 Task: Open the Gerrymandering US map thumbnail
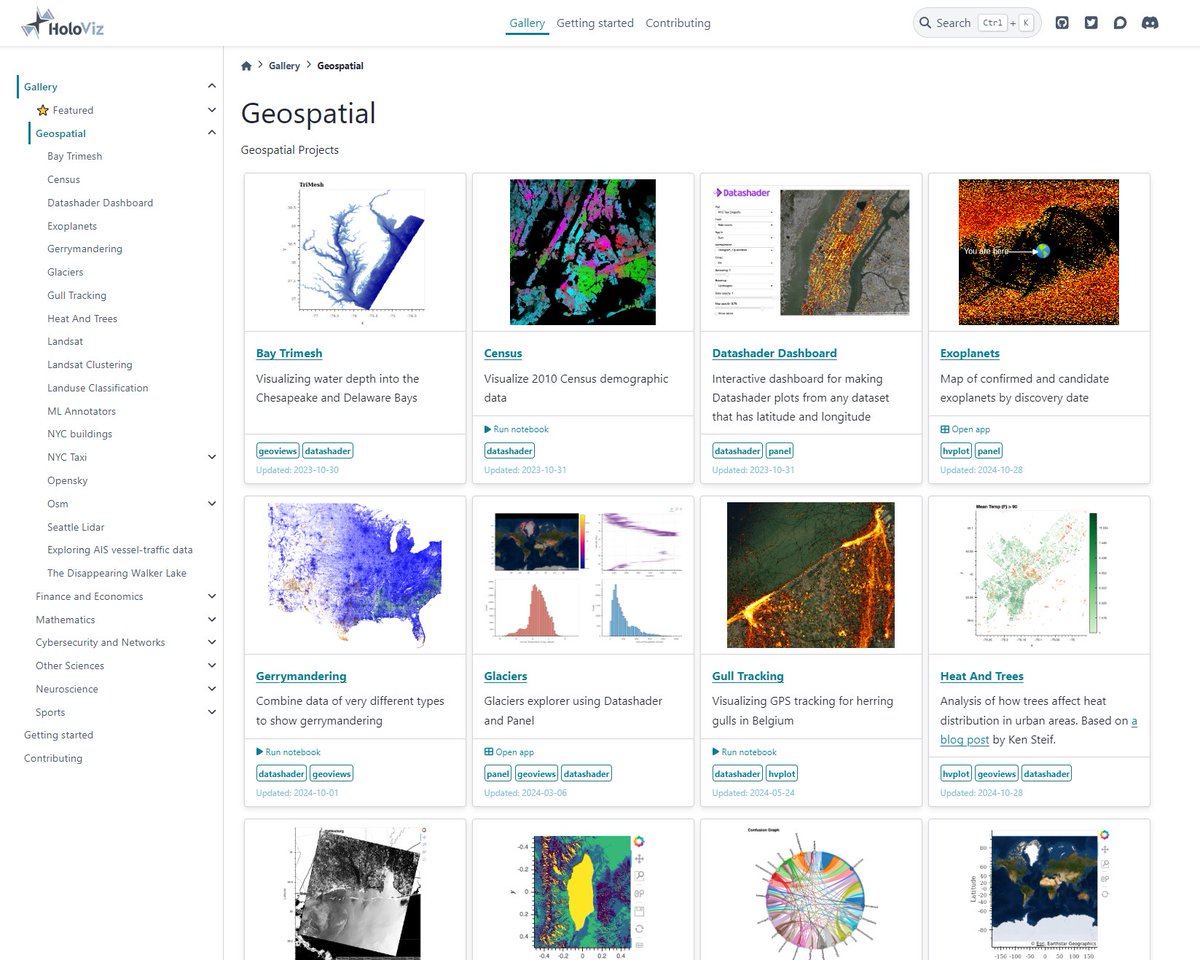tap(355, 575)
